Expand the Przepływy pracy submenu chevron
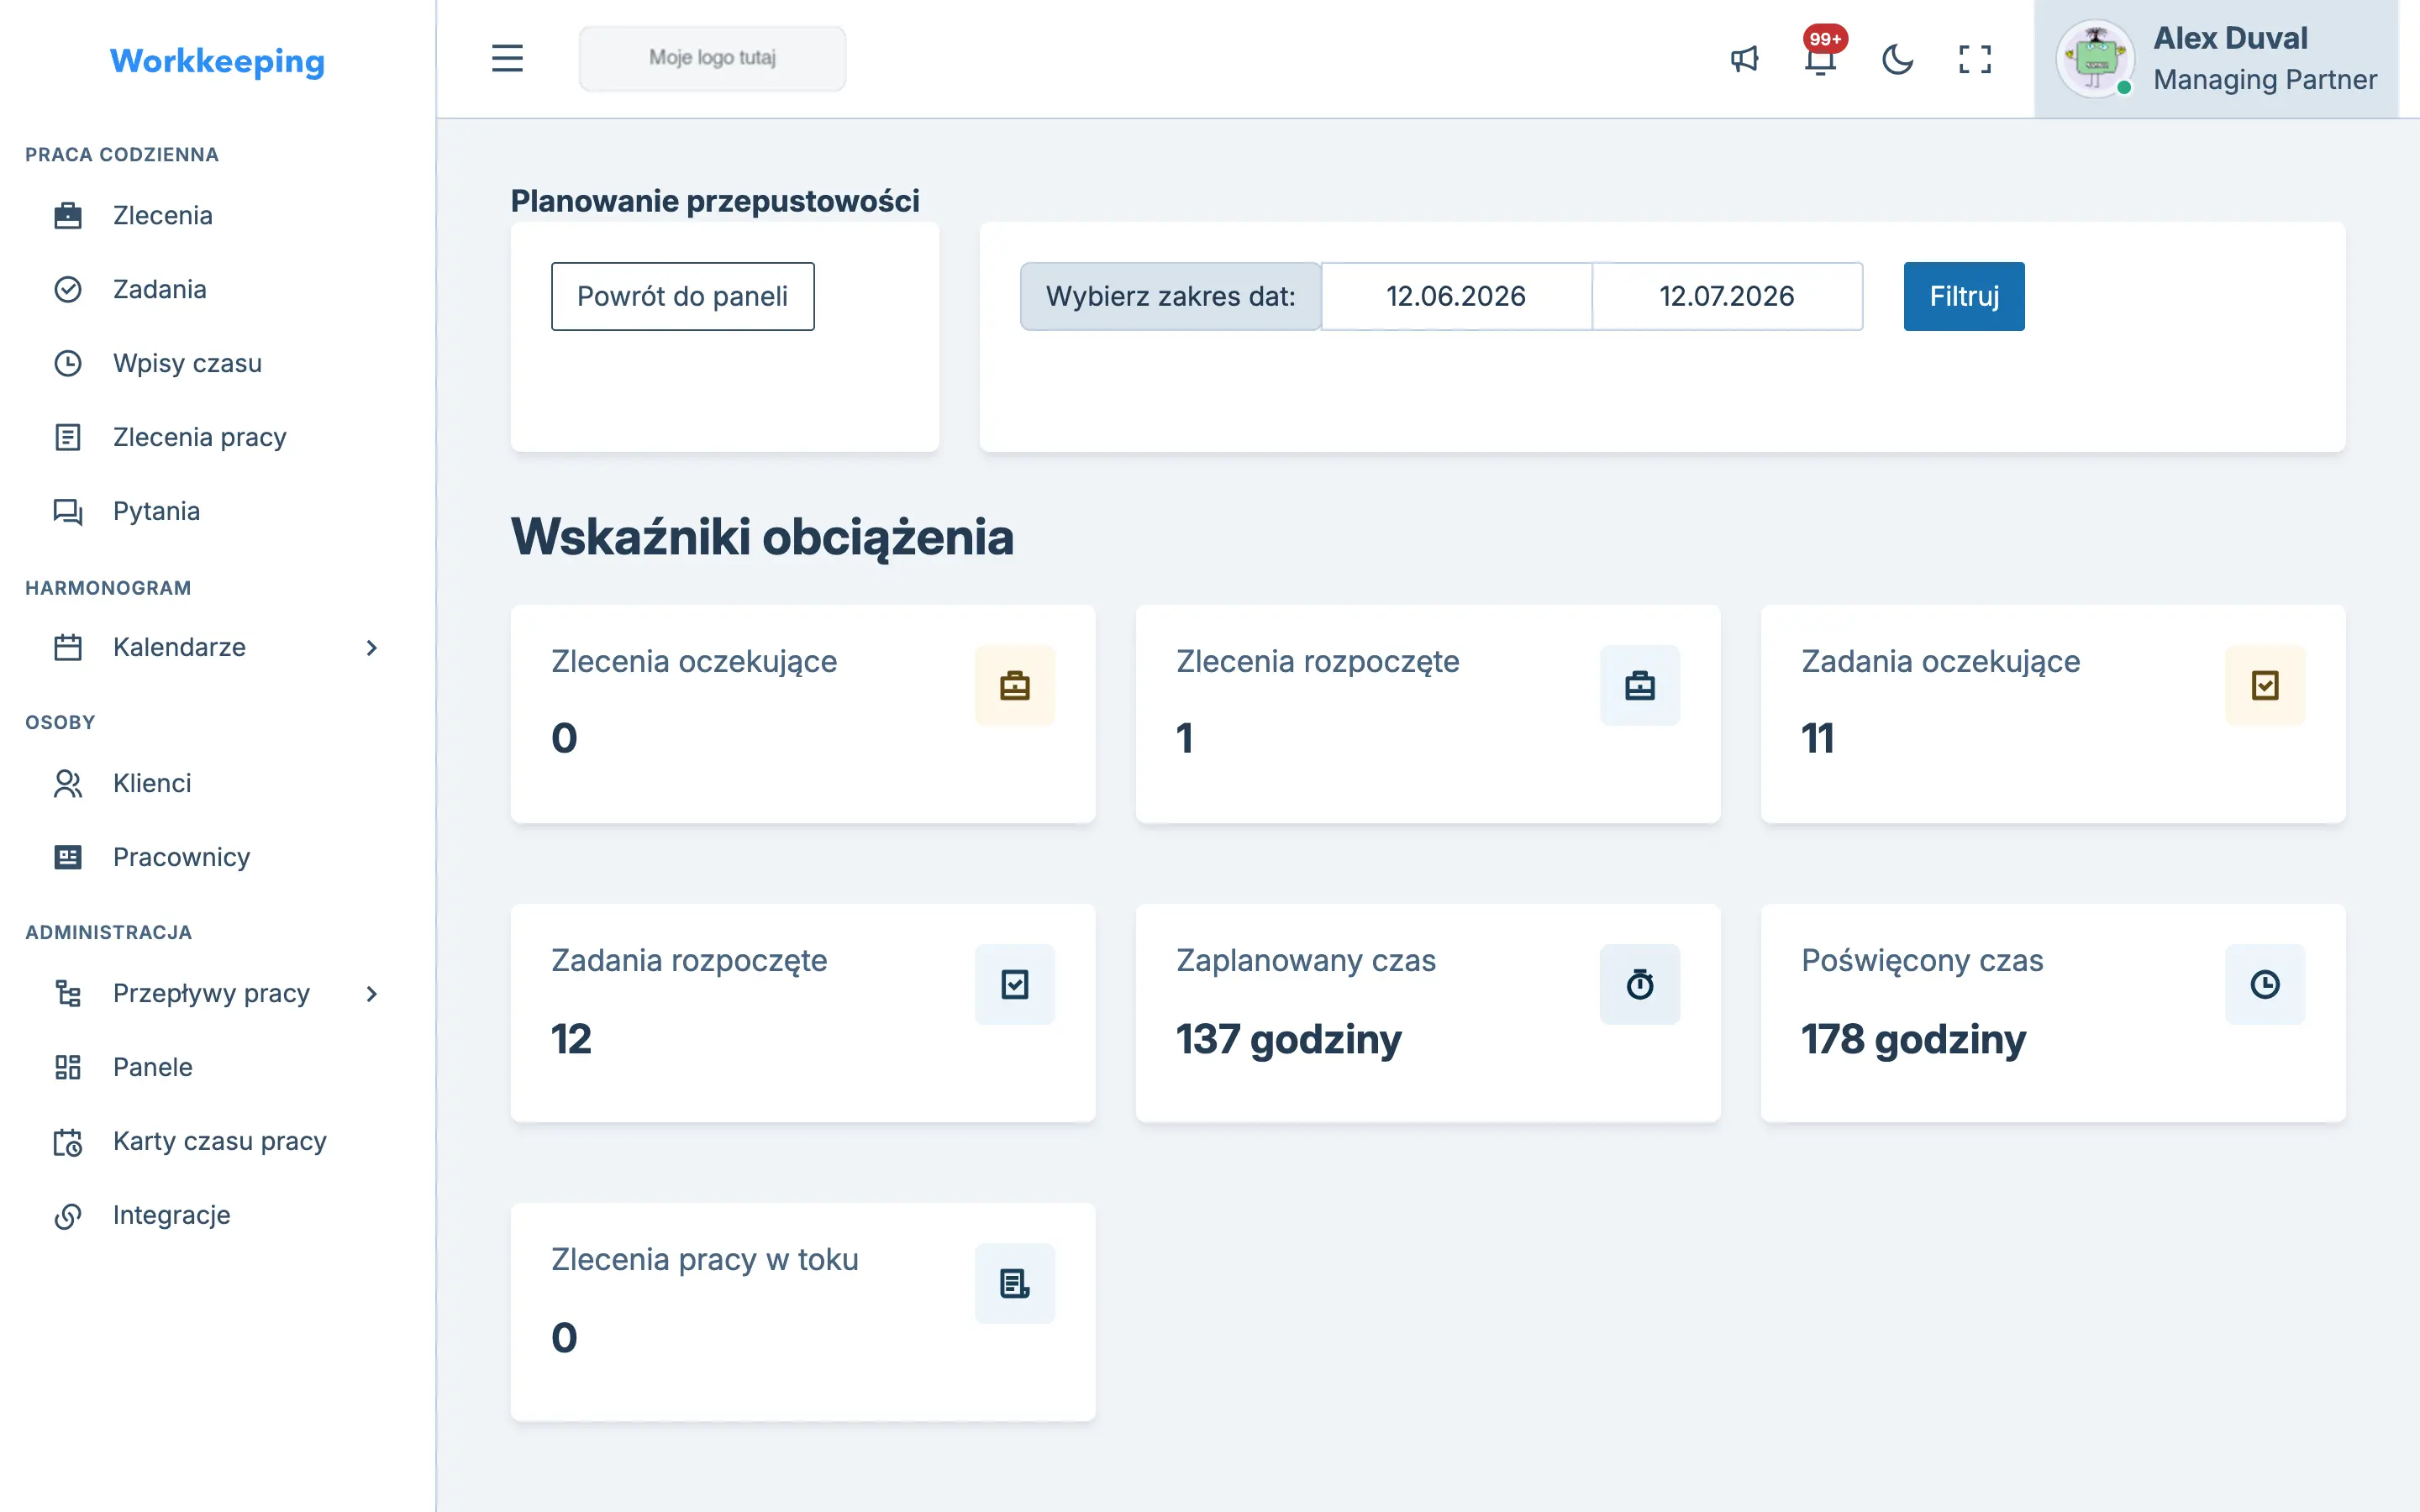 pyautogui.click(x=372, y=994)
